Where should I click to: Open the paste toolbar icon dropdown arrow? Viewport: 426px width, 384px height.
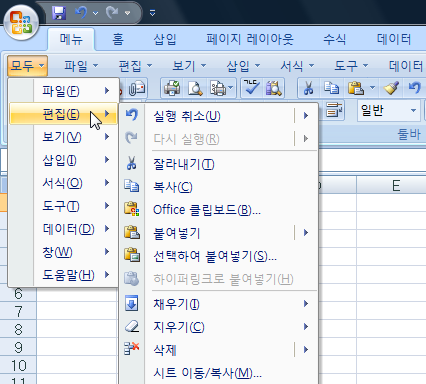[372, 88]
